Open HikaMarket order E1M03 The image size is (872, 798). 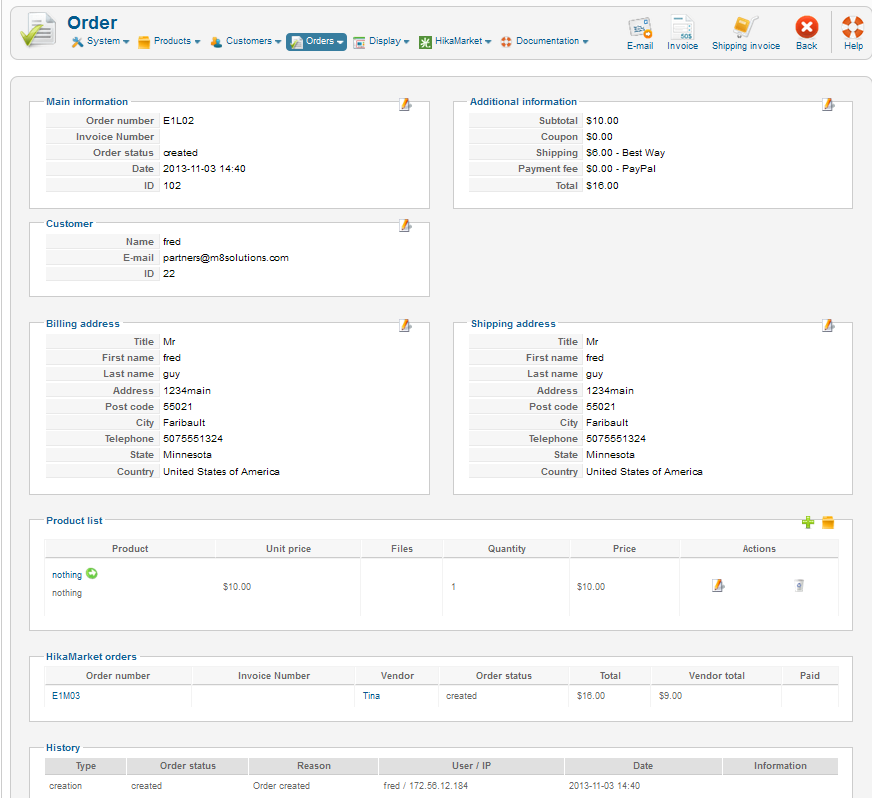point(66,696)
